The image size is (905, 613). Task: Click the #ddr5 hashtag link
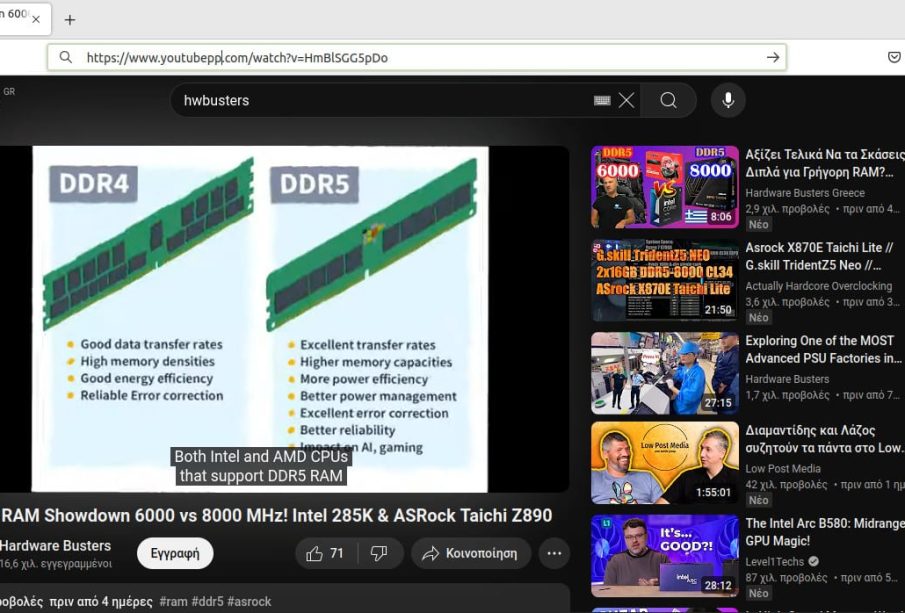(x=210, y=601)
